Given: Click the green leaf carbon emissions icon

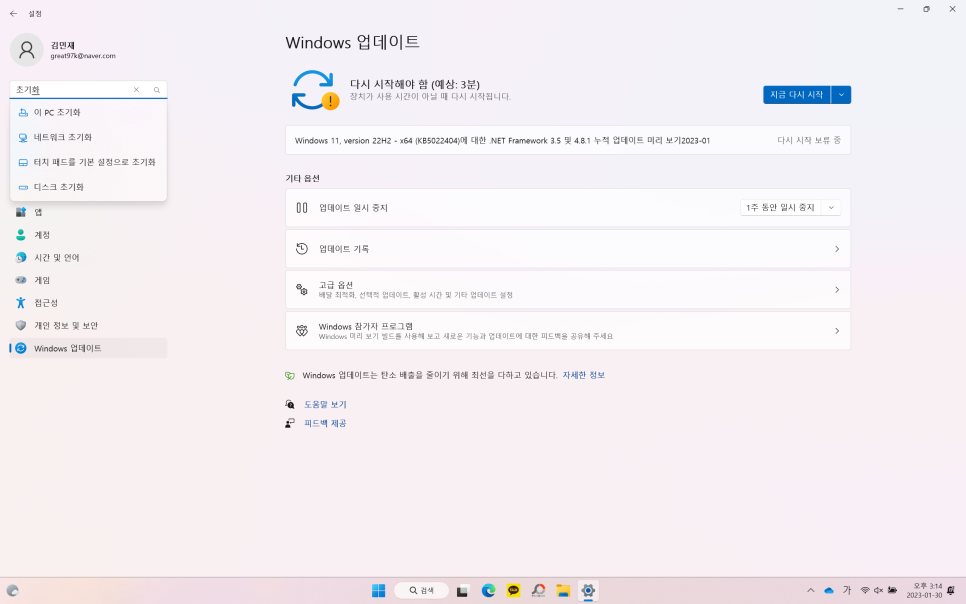Looking at the screenshot, I should pos(290,375).
